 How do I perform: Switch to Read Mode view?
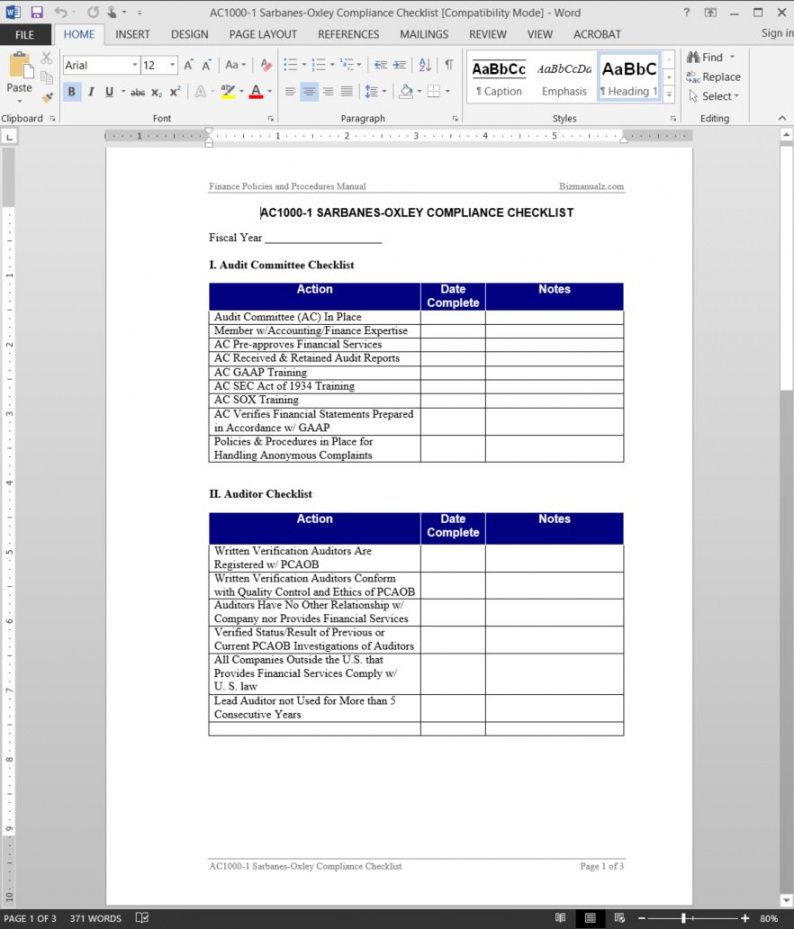560,918
